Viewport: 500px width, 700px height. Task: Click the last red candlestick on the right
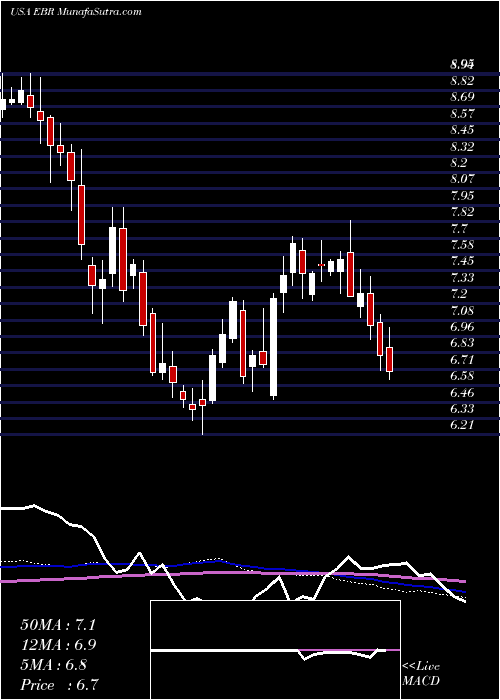coord(389,359)
